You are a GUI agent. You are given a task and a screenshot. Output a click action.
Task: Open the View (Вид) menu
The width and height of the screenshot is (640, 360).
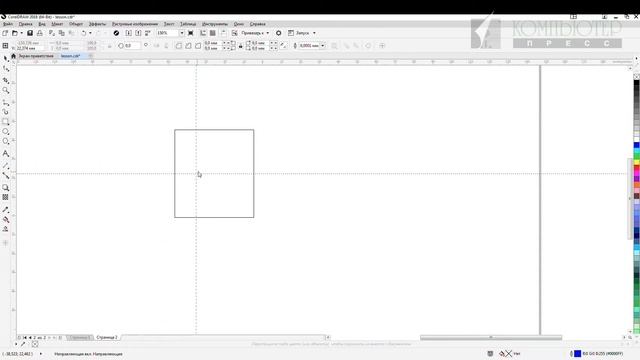[42, 24]
